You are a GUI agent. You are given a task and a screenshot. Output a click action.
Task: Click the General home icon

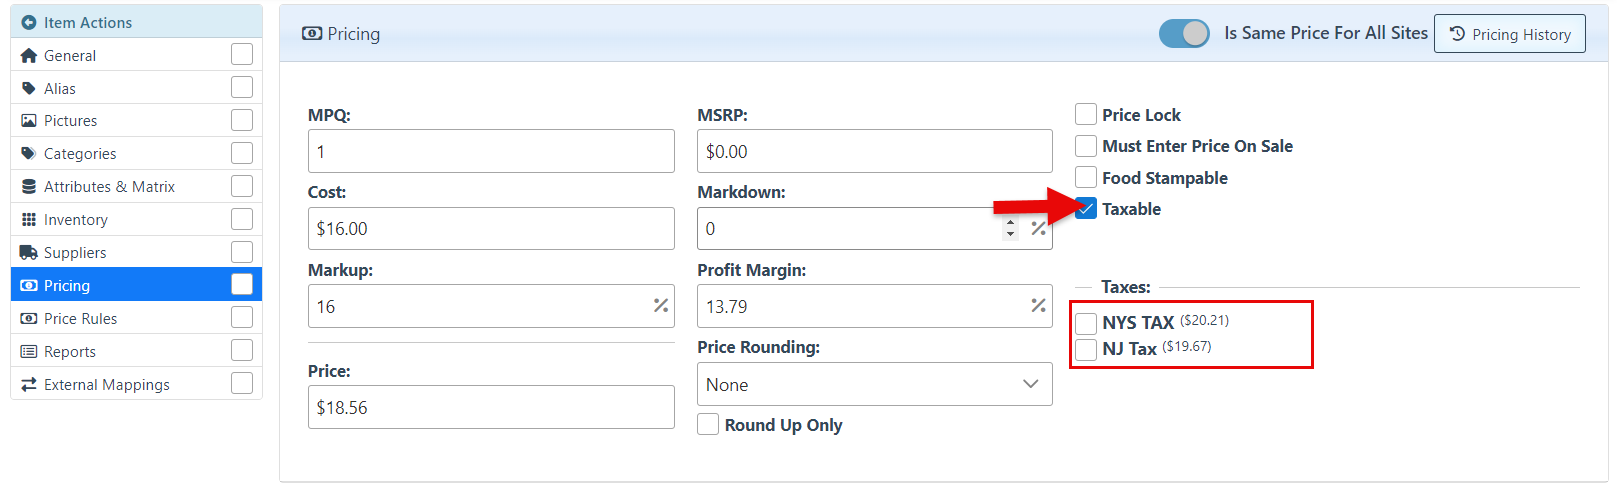click(28, 56)
